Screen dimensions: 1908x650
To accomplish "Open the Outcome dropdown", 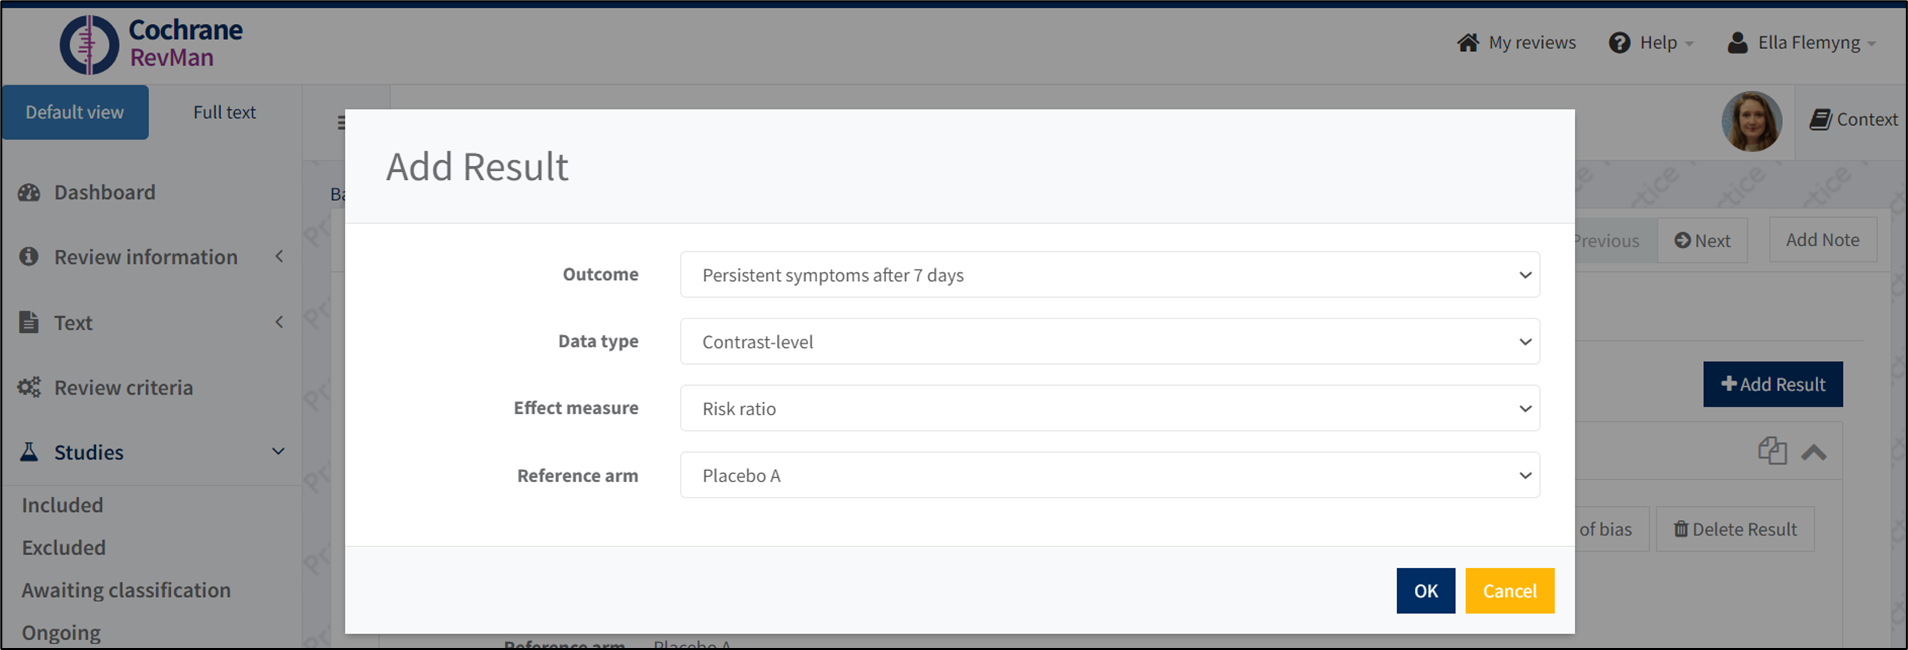I will click(1109, 275).
